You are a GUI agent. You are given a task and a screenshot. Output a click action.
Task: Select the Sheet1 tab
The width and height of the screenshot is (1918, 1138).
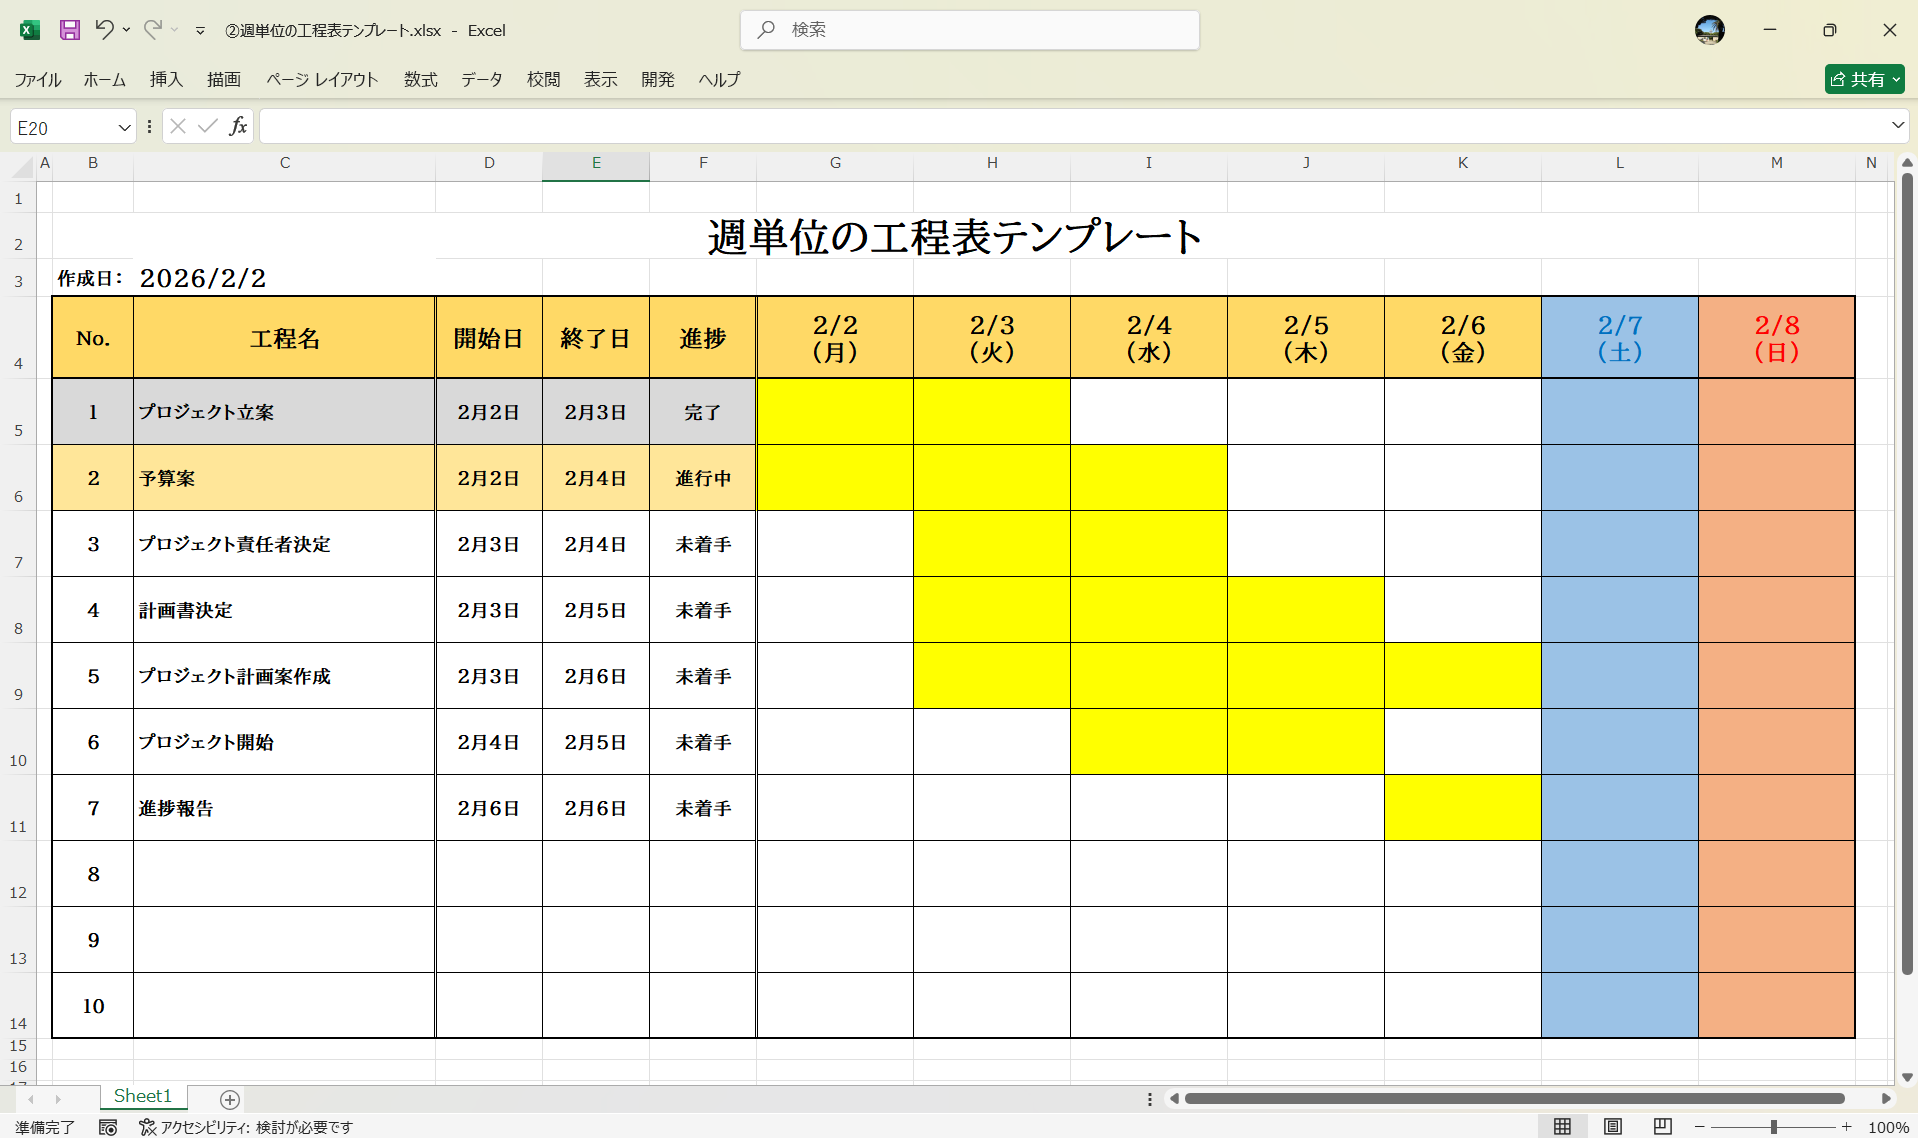[x=142, y=1096]
